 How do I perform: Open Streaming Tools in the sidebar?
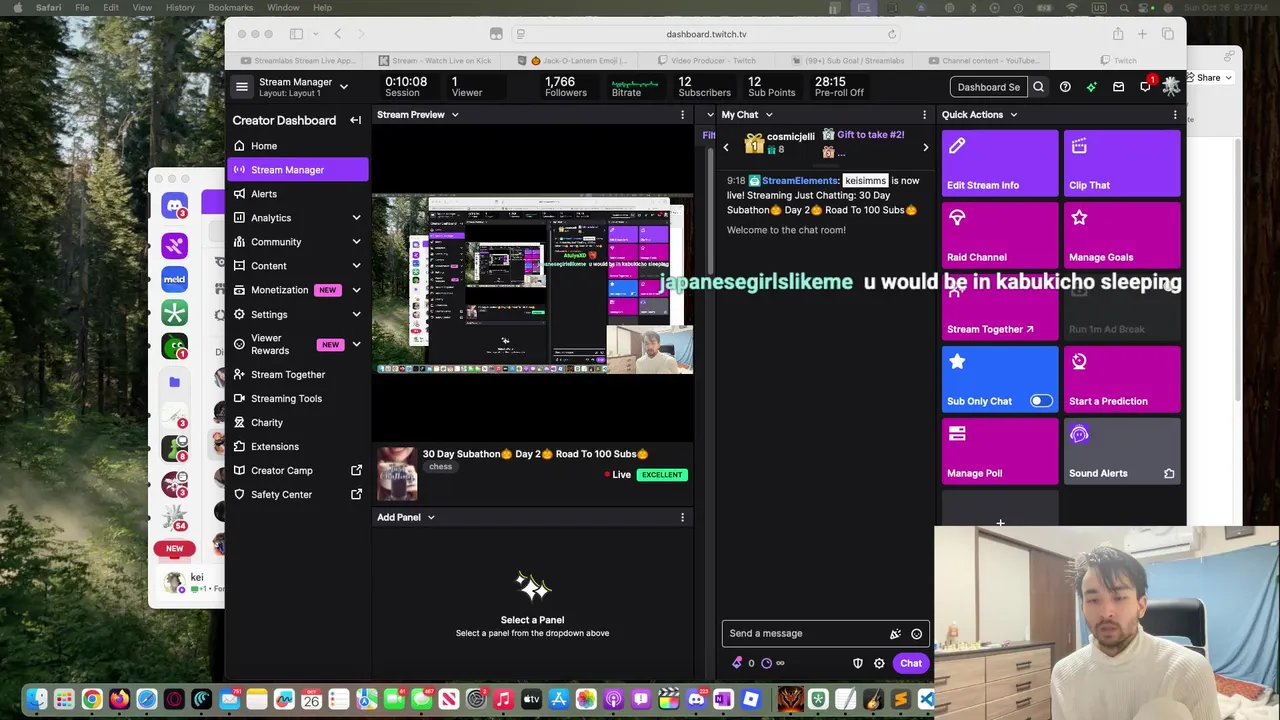(298, 398)
